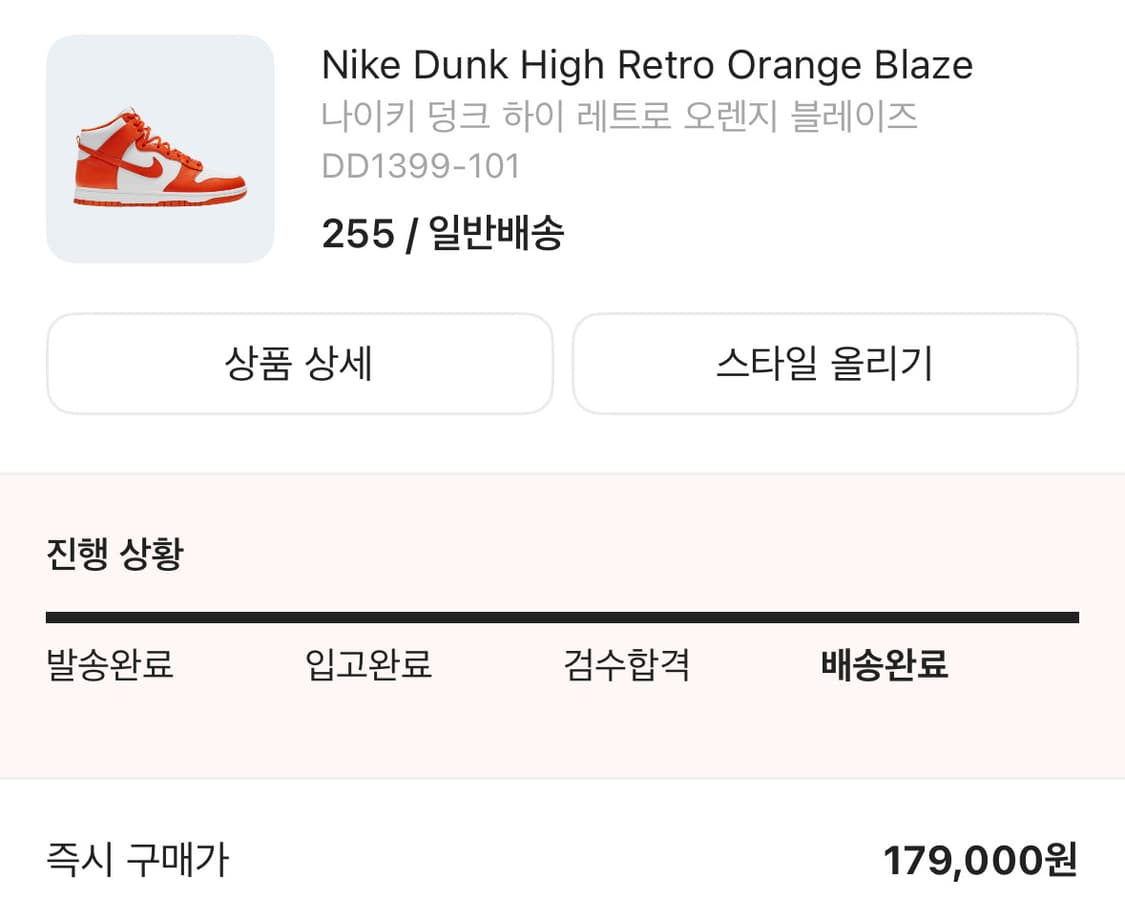Click the 검수합격 inspection passed status step
This screenshot has height=902, width=1125.
point(626,665)
